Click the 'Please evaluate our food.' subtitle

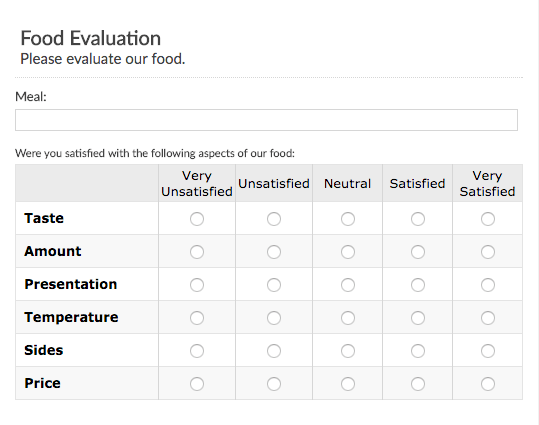click(103, 59)
